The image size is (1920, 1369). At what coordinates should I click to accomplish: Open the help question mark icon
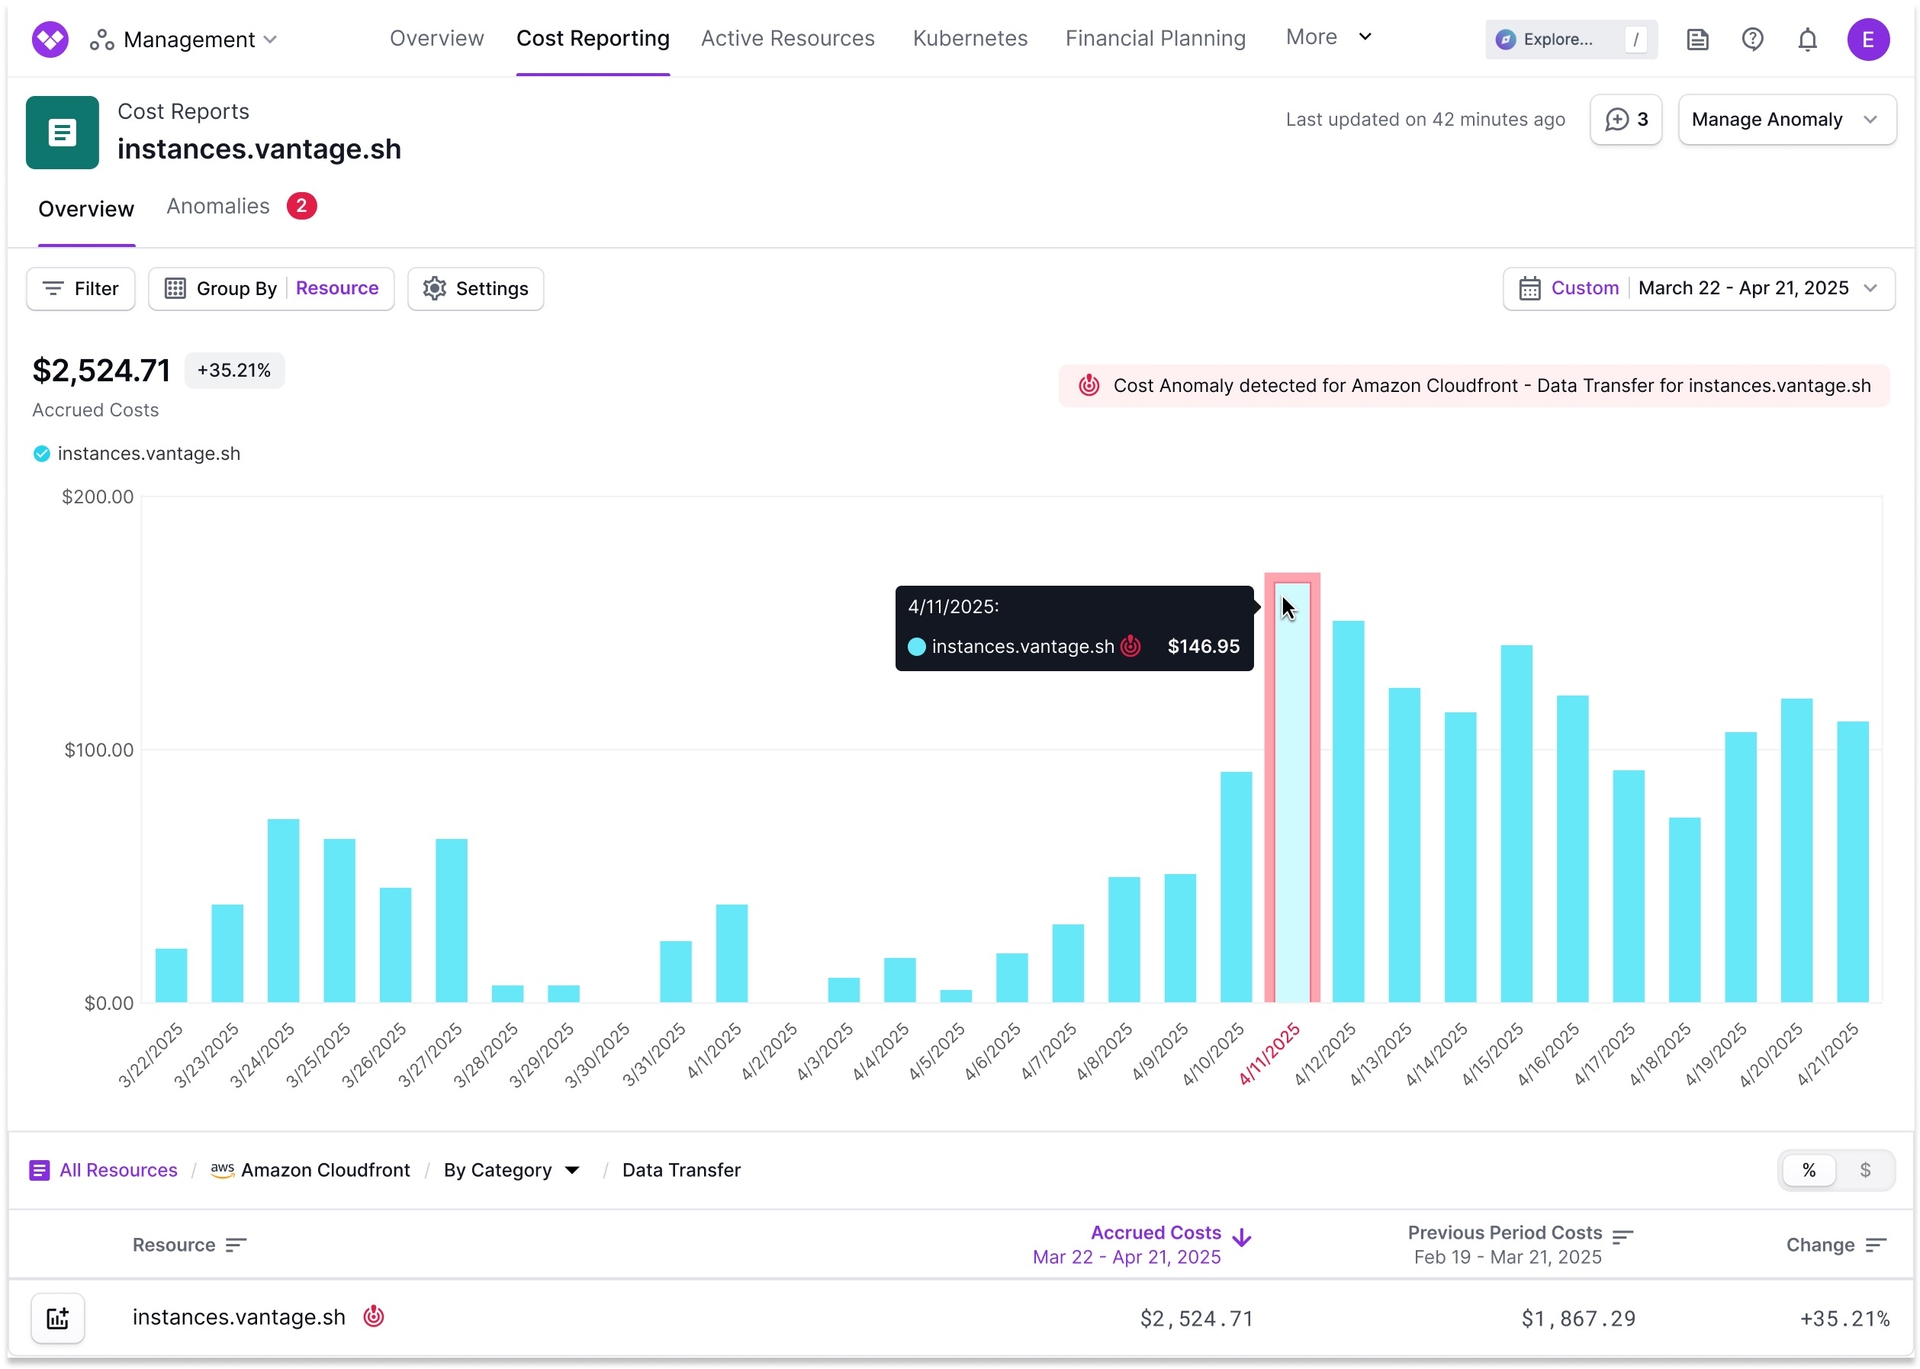[x=1752, y=40]
